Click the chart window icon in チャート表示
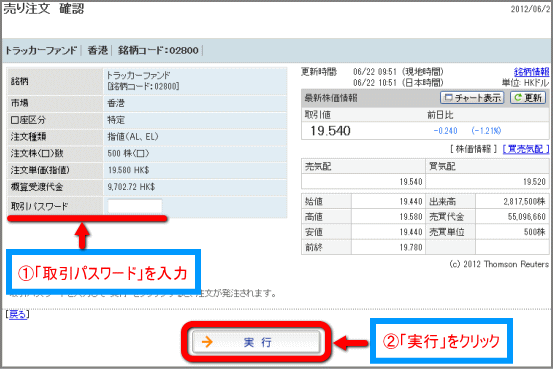The image size is (553, 369). pos(448,98)
